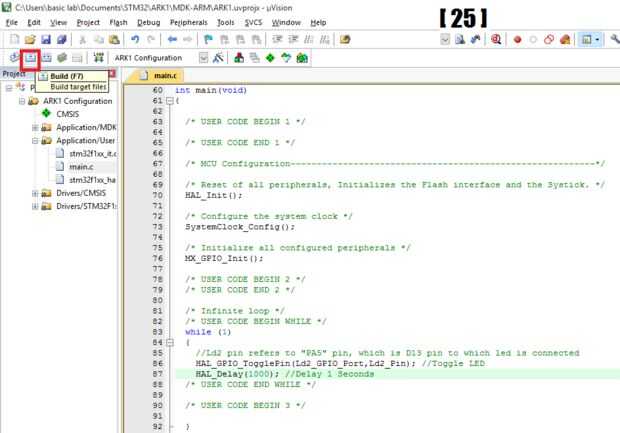Click the HAL_Init(); code line
The image size is (620, 433).
click(x=214, y=195)
